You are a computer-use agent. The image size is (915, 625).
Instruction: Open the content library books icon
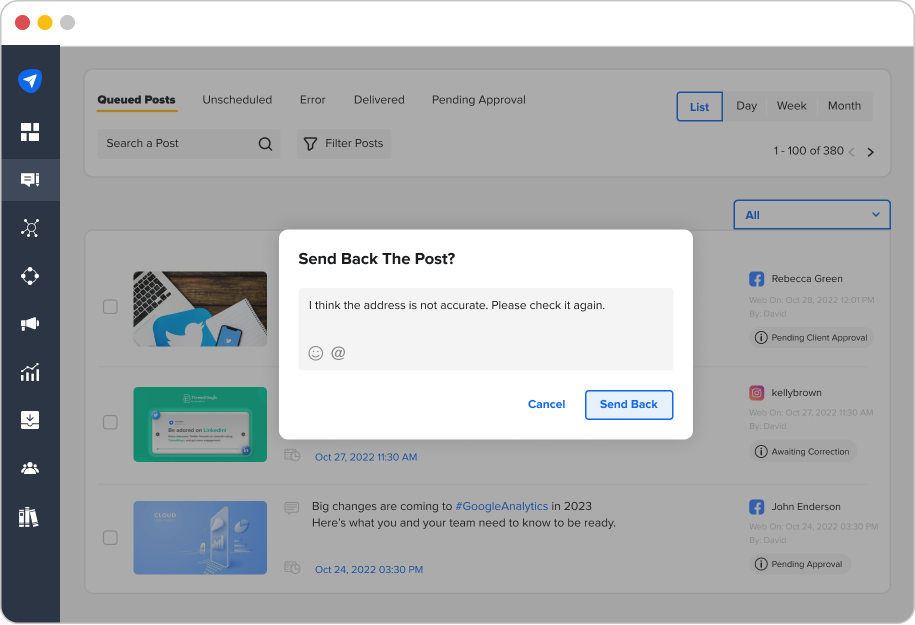[x=30, y=517]
